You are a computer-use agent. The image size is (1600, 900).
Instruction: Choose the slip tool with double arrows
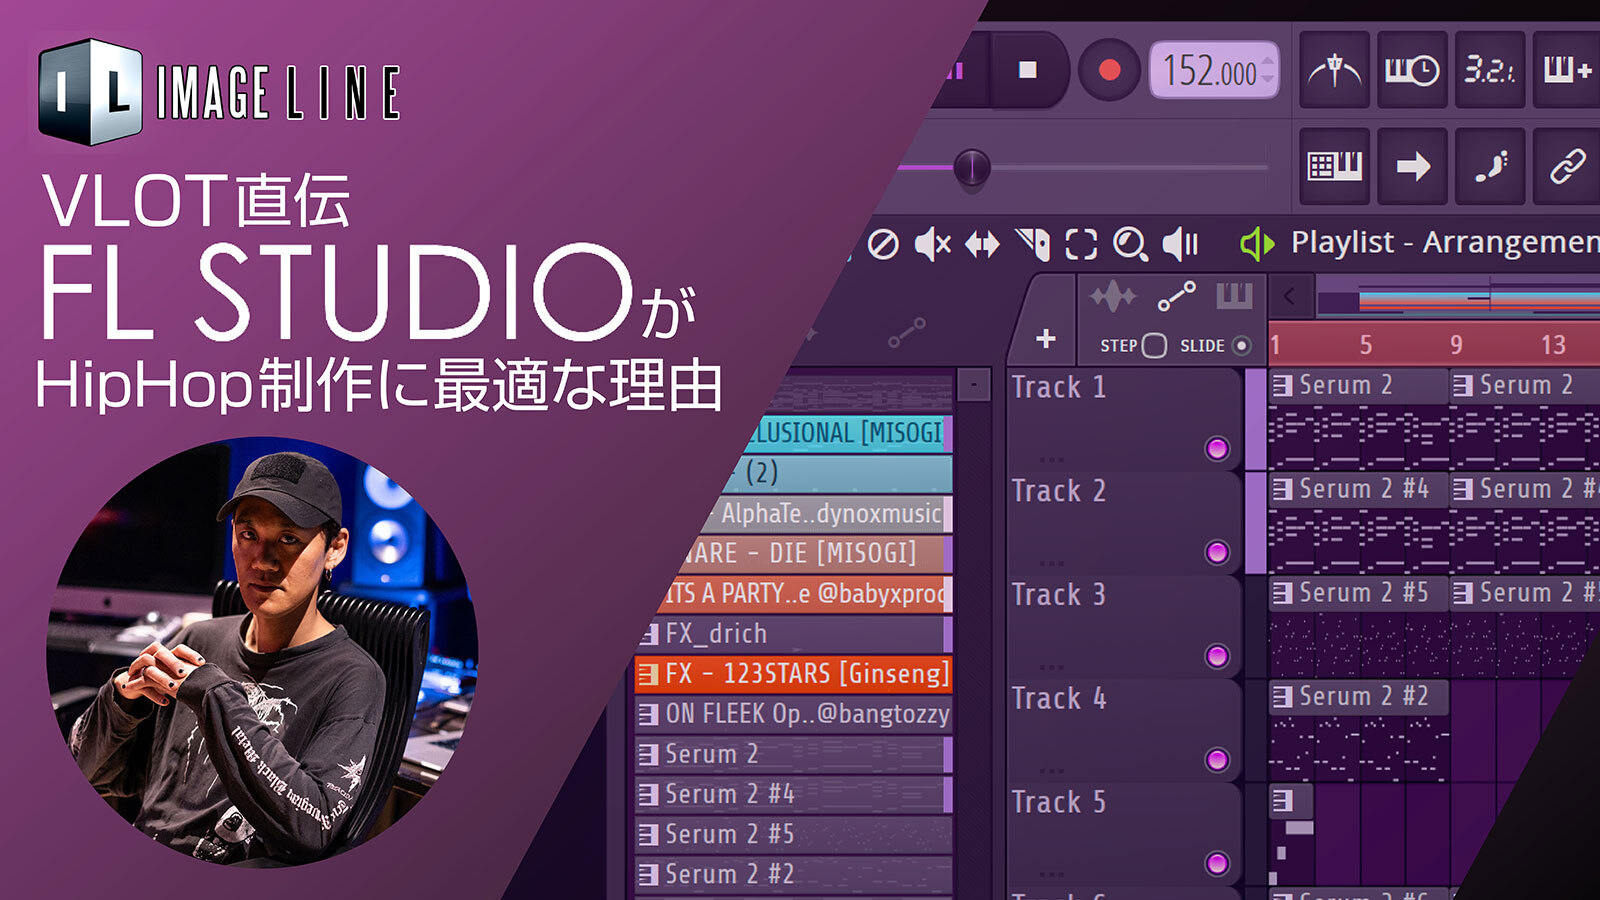point(981,244)
